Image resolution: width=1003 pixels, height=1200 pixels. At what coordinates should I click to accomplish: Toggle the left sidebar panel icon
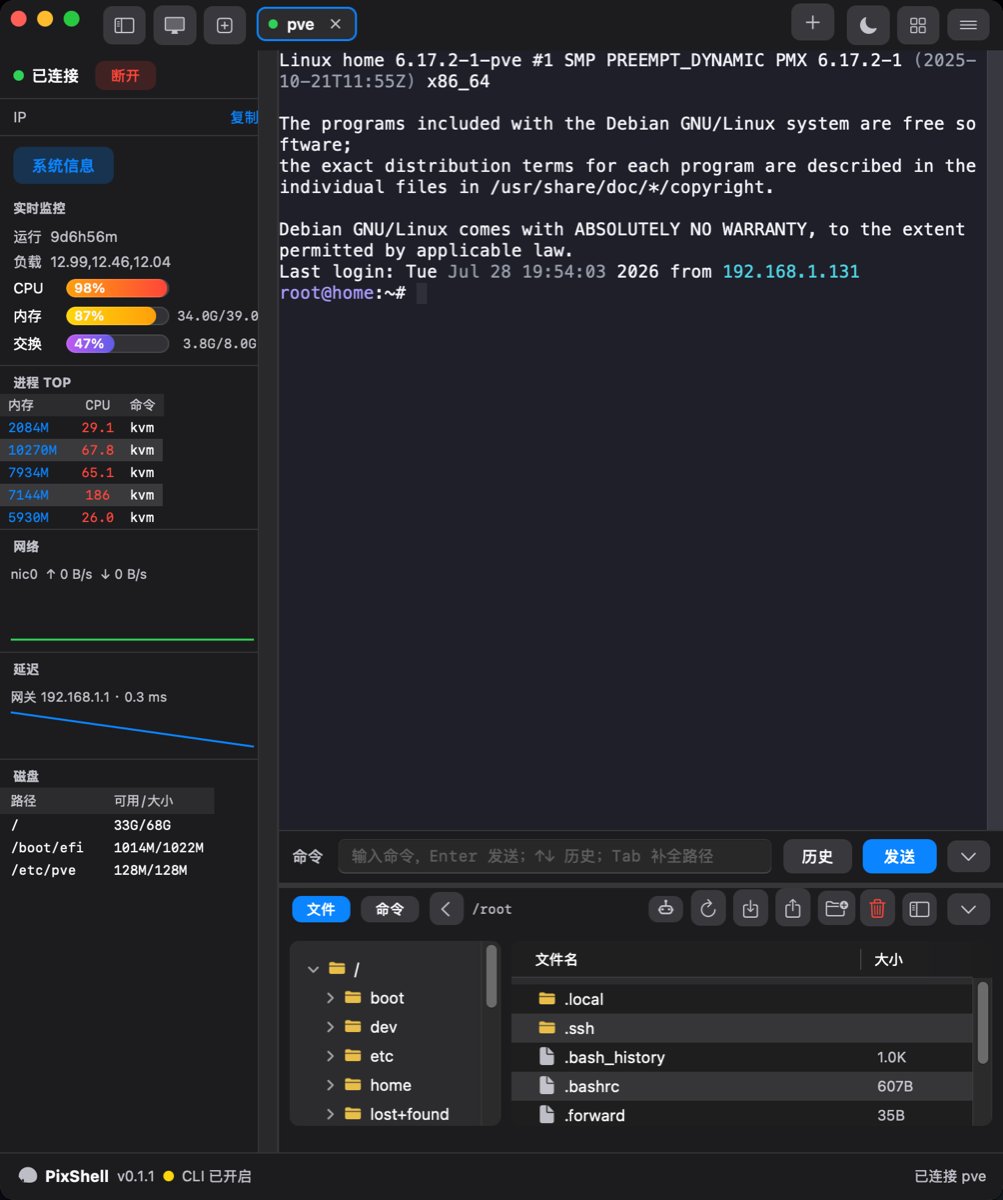click(x=124, y=25)
